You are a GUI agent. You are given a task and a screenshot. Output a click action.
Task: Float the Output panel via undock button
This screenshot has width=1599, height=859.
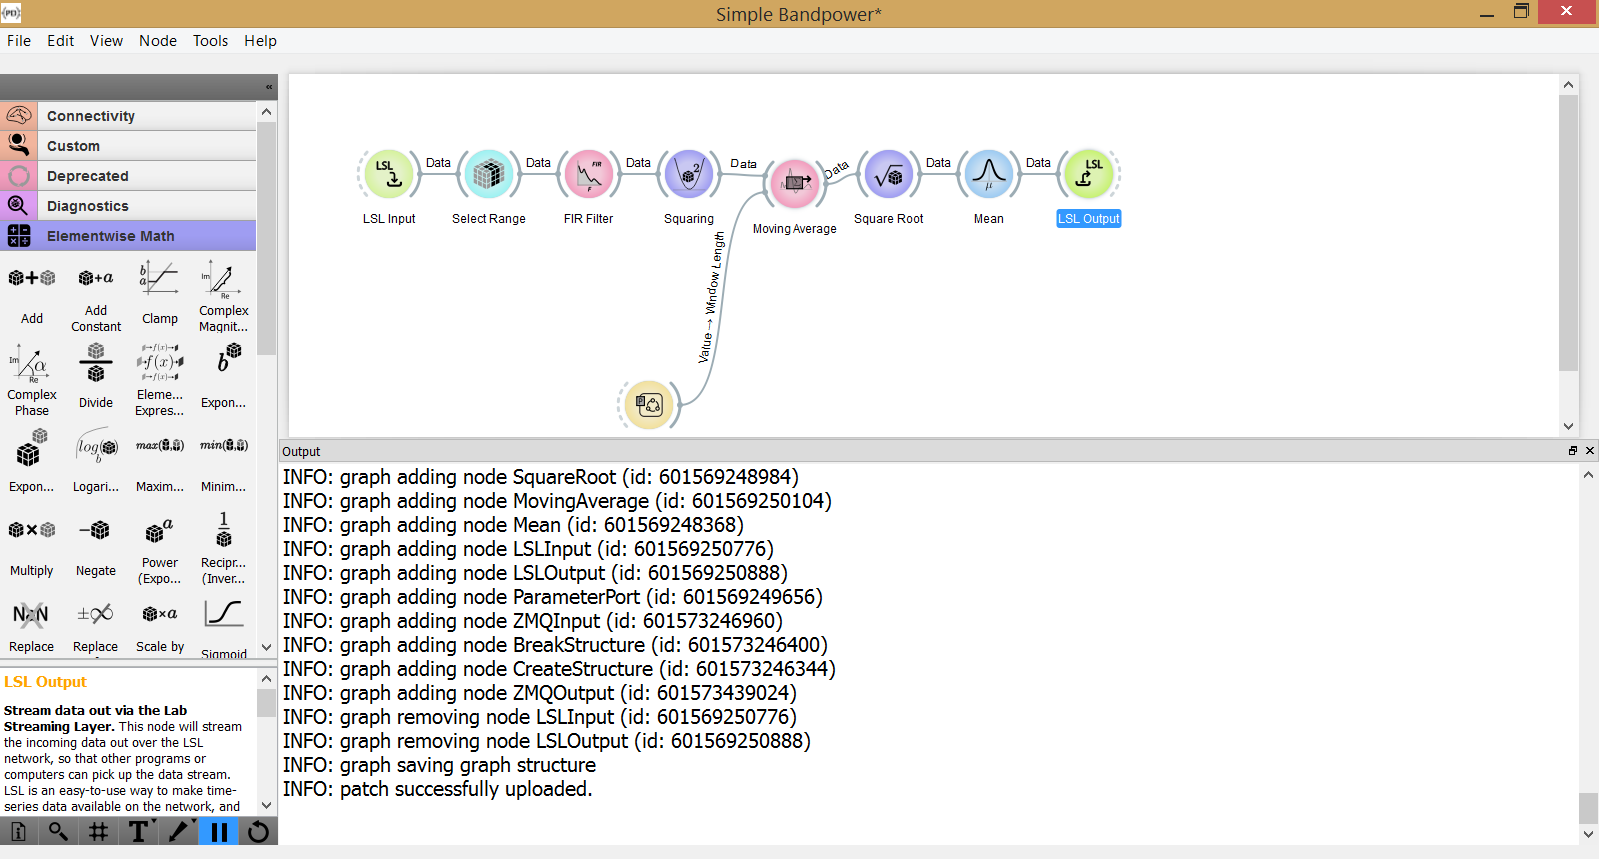(x=1573, y=451)
